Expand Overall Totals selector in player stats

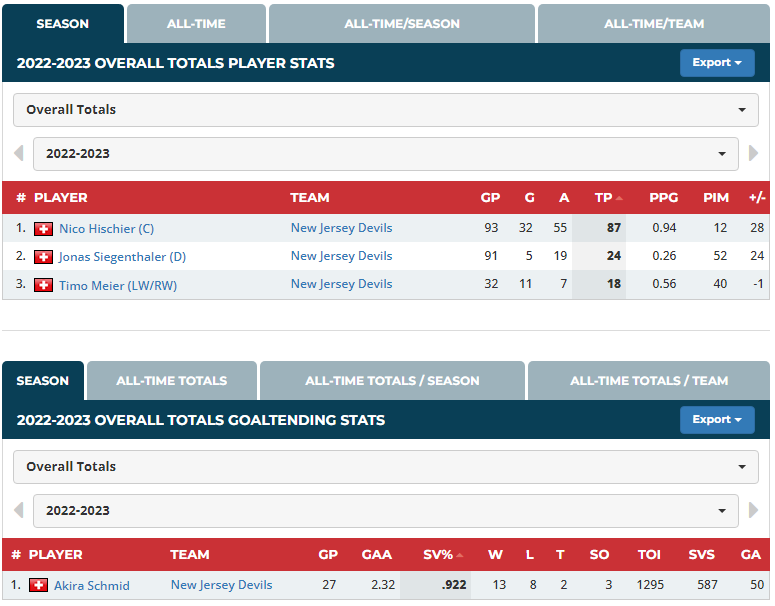[385, 110]
